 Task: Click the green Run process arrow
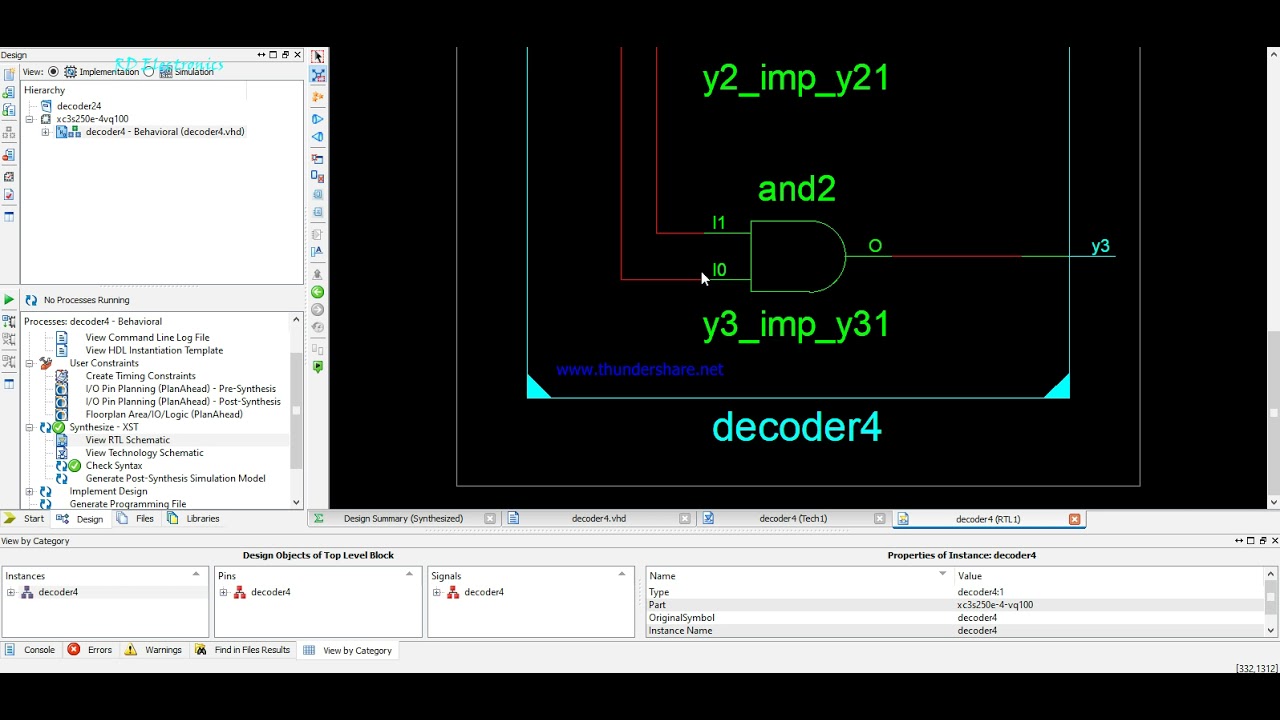(x=9, y=300)
